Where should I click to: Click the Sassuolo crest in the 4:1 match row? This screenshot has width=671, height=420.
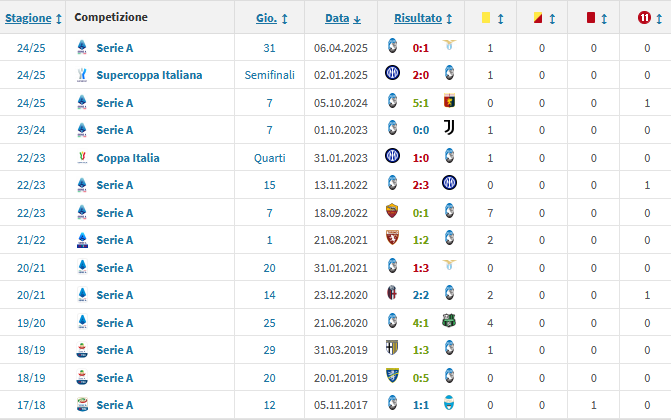tap(448, 322)
